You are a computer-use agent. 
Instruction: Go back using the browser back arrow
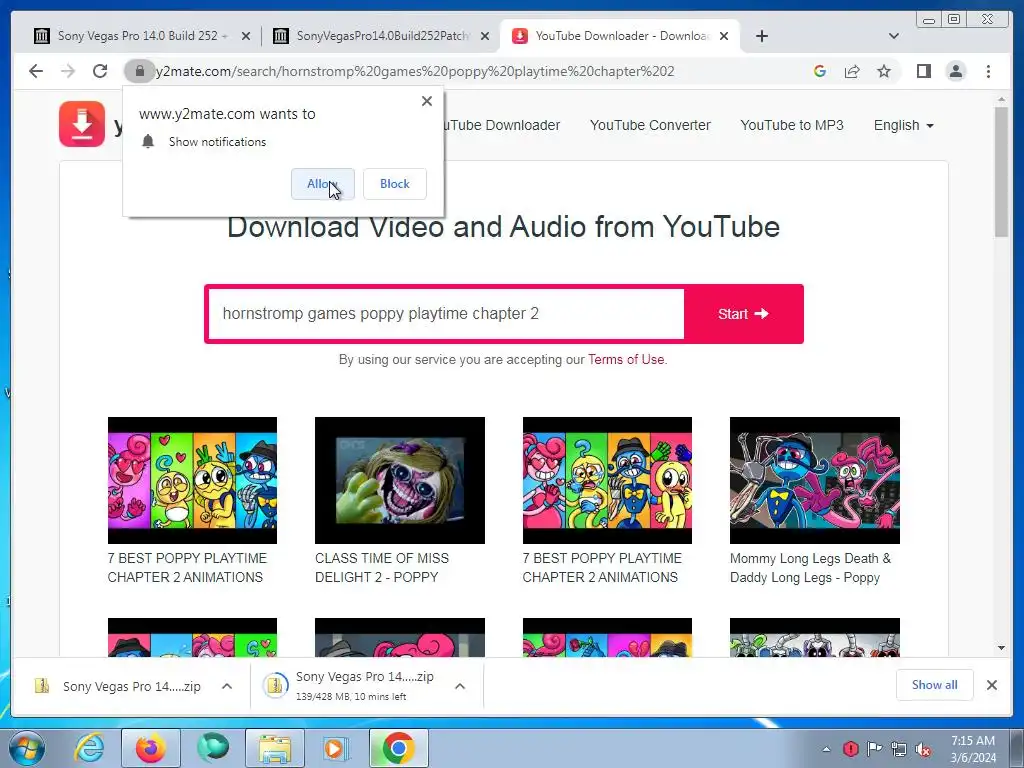coord(36,71)
